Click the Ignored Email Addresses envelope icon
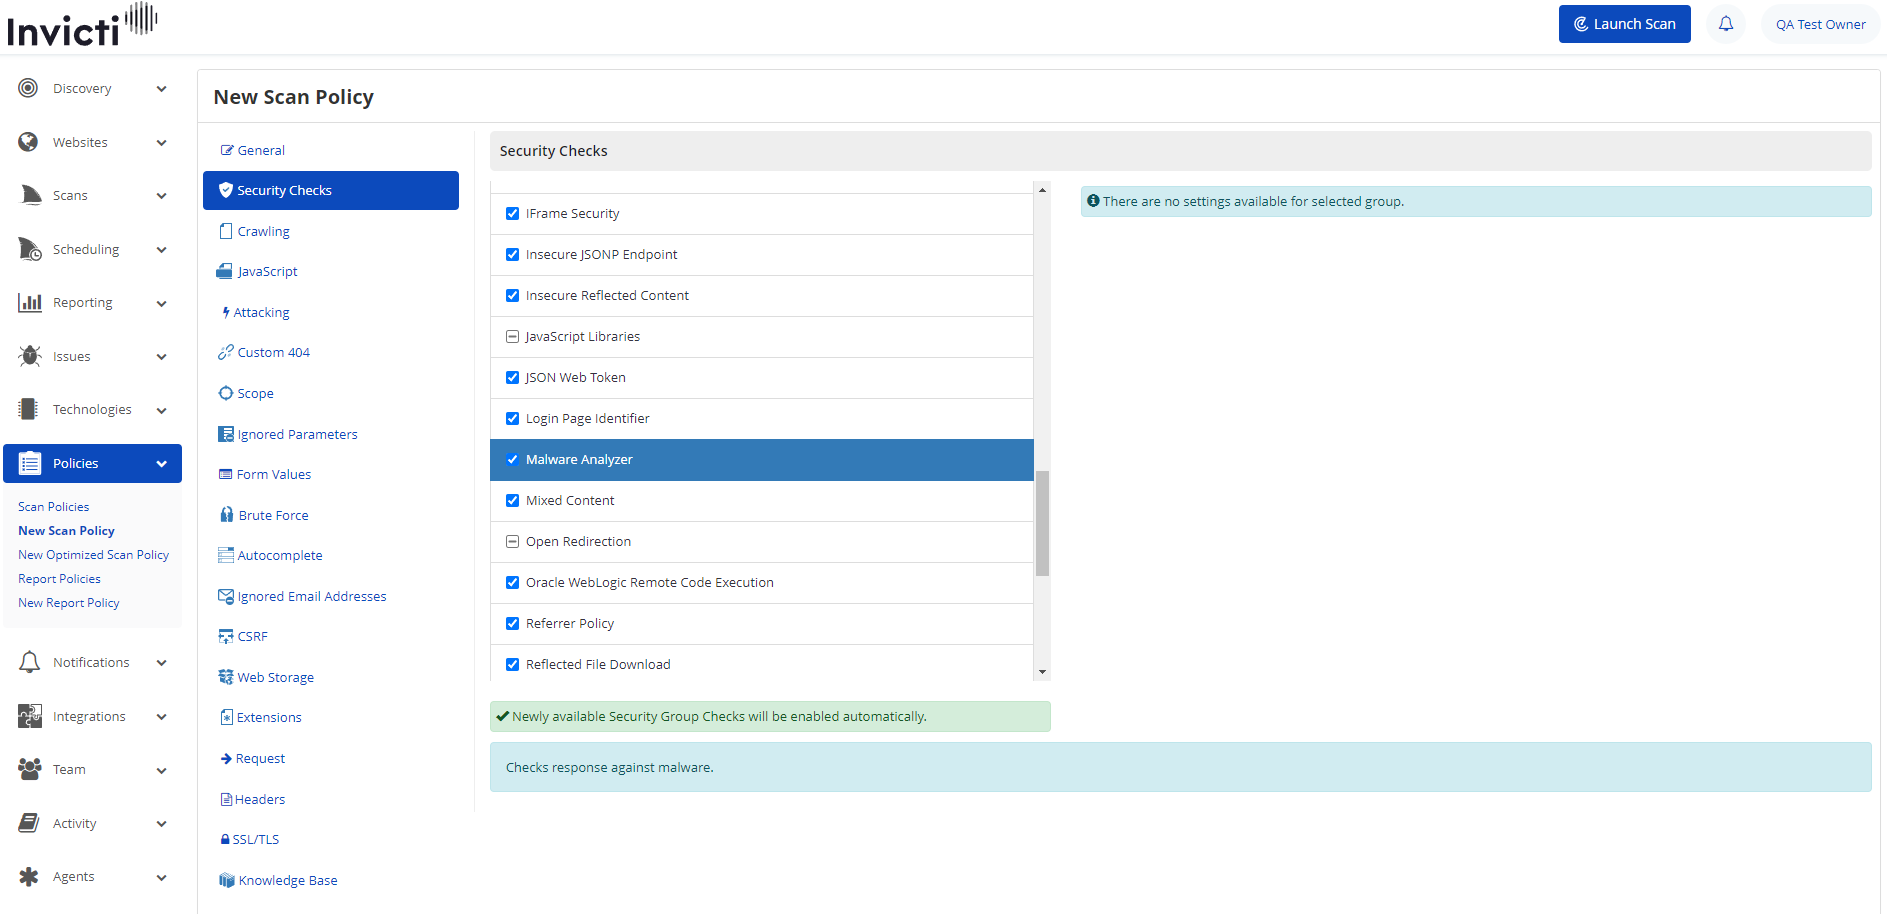 226,596
